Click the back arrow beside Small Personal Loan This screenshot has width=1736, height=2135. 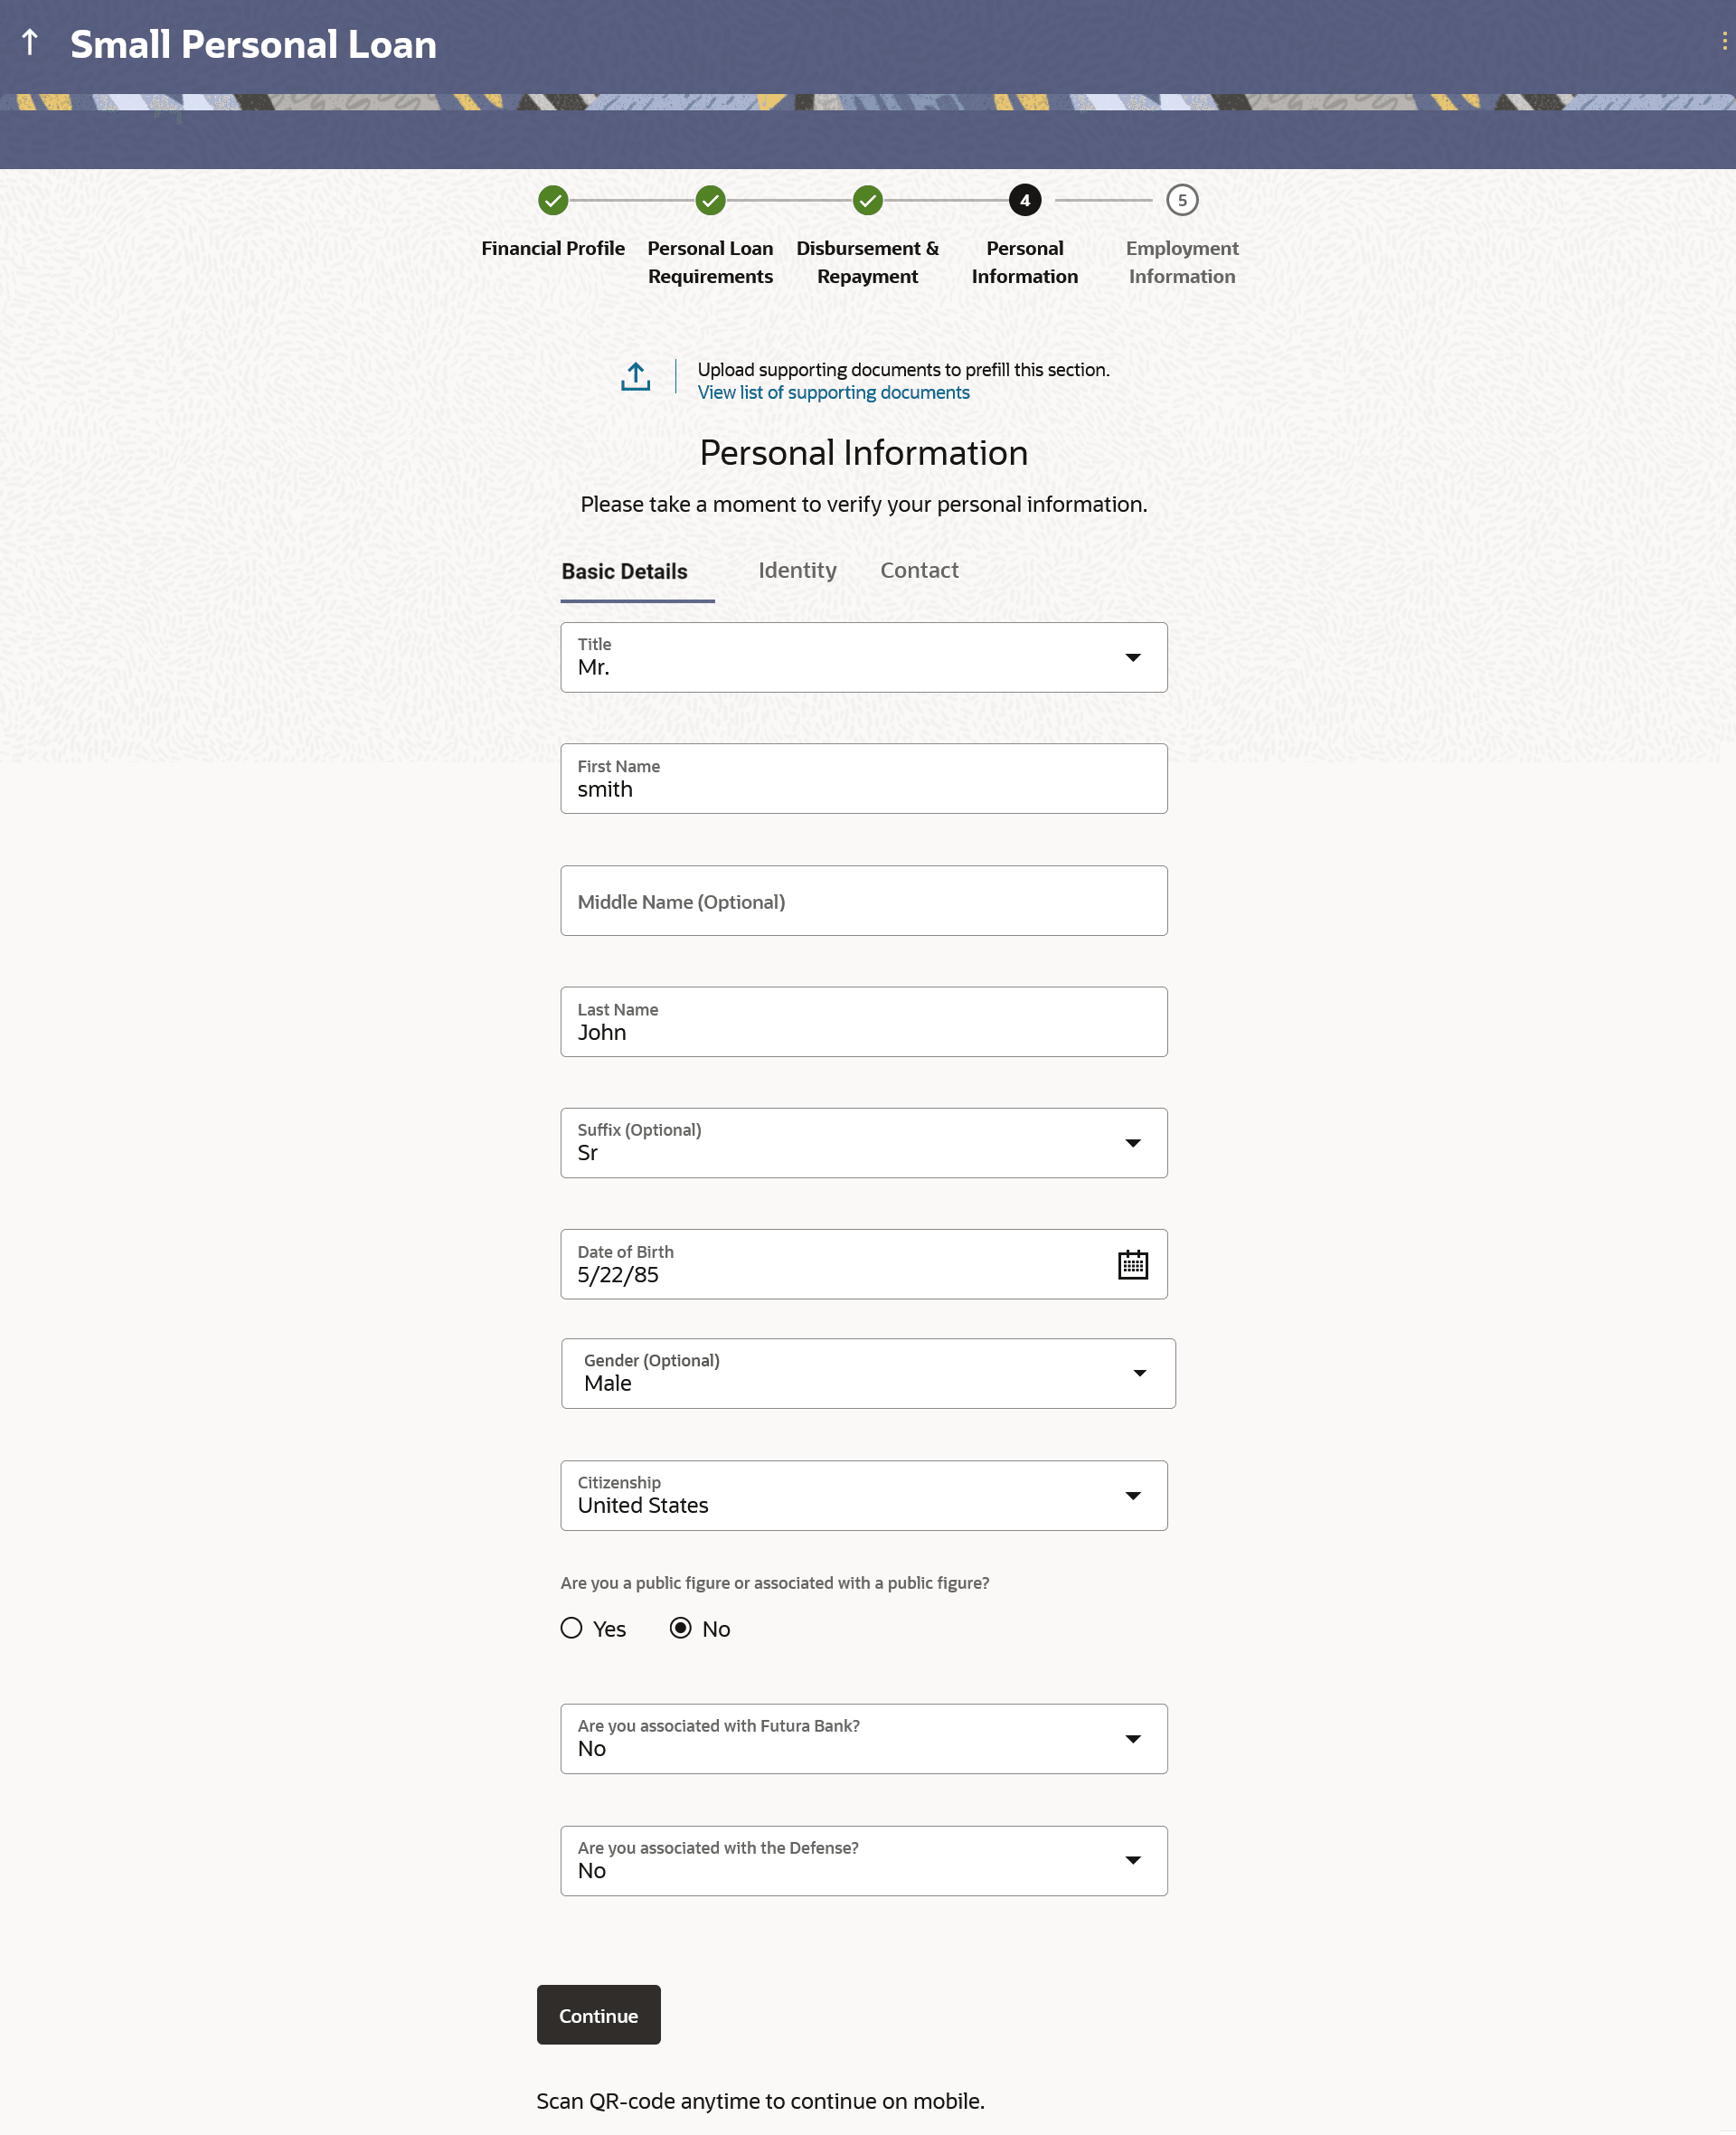coord(30,43)
